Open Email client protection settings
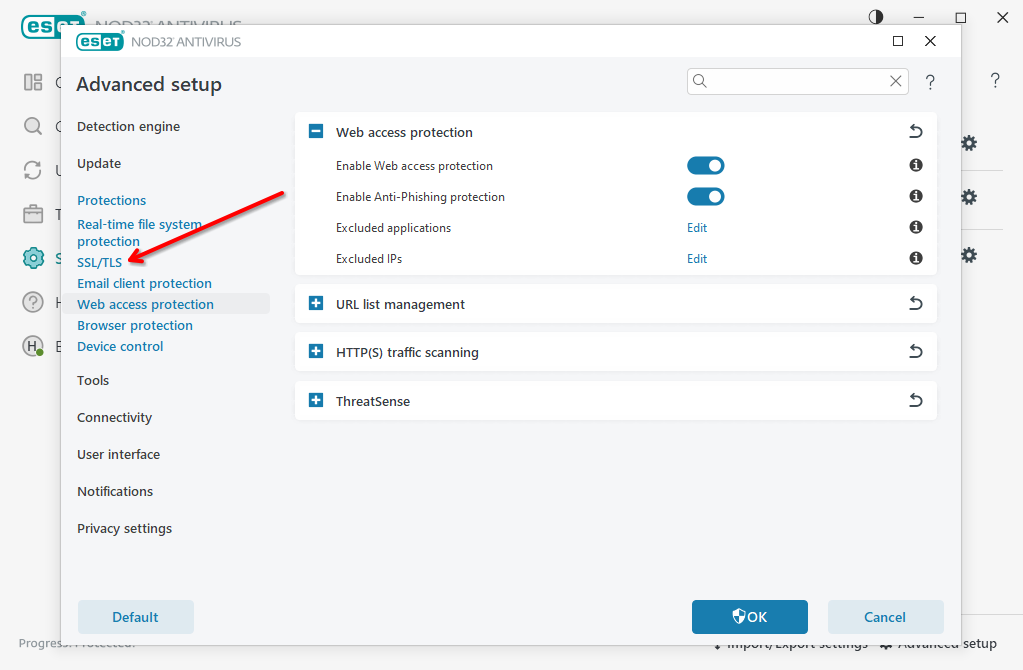The width and height of the screenshot is (1023, 670). pos(145,284)
